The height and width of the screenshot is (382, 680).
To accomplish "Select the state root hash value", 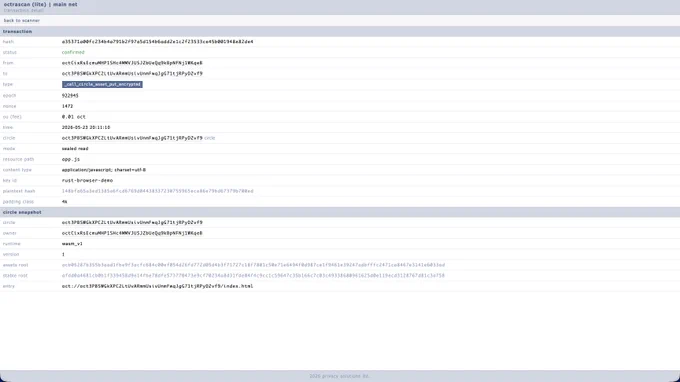I will pyautogui.click(x=253, y=275).
